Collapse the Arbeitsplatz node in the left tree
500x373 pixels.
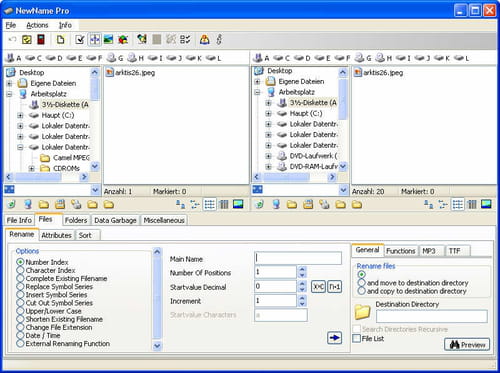[10, 94]
